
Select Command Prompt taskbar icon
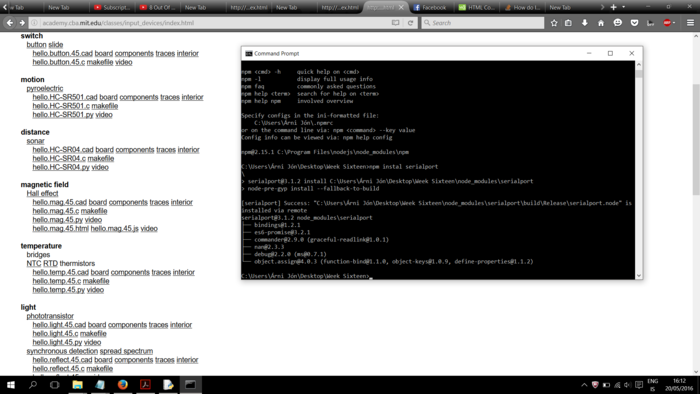pyautogui.click(x=191, y=385)
